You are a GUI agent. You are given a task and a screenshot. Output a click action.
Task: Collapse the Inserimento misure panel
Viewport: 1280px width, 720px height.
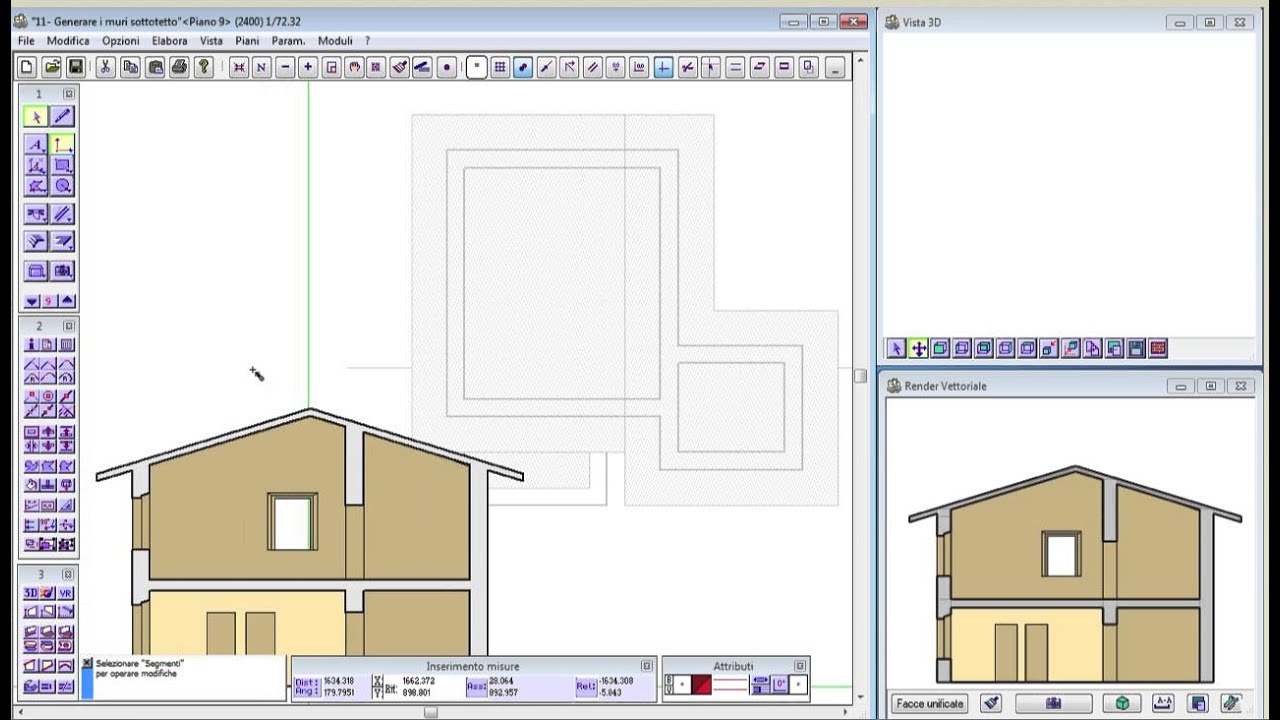pos(647,665)
